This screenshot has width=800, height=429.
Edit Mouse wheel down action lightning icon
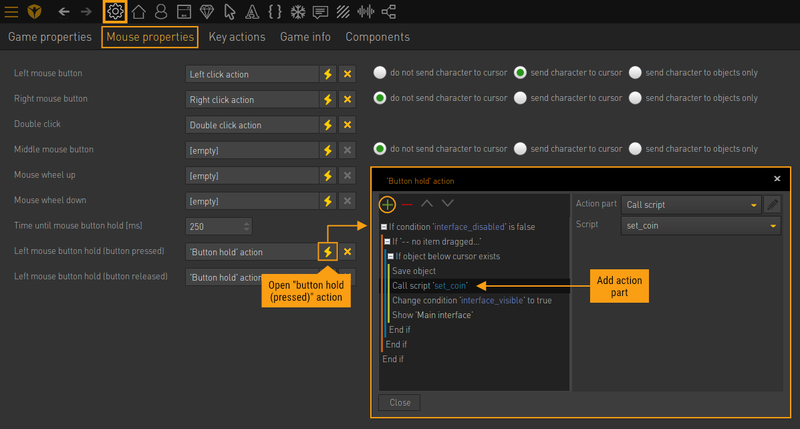click(328, 201)
